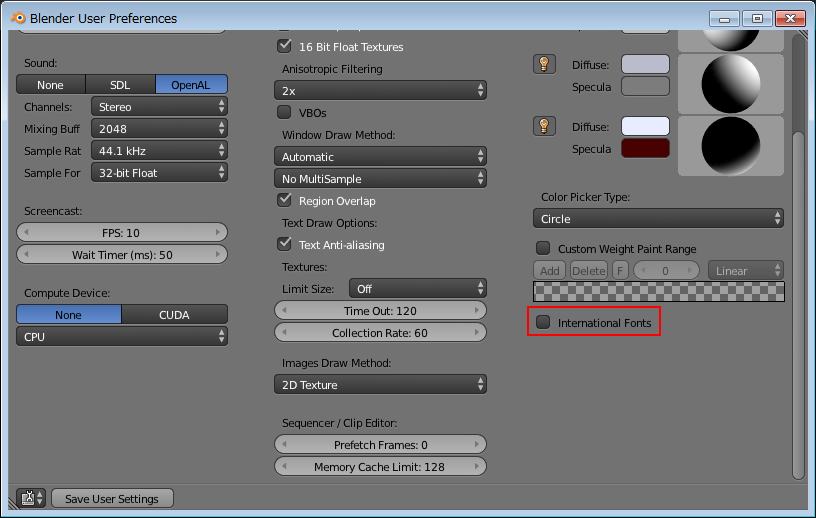Click the Prefetch Frames: 0 field
816x518 pixels.
click(x=380, y=445)
